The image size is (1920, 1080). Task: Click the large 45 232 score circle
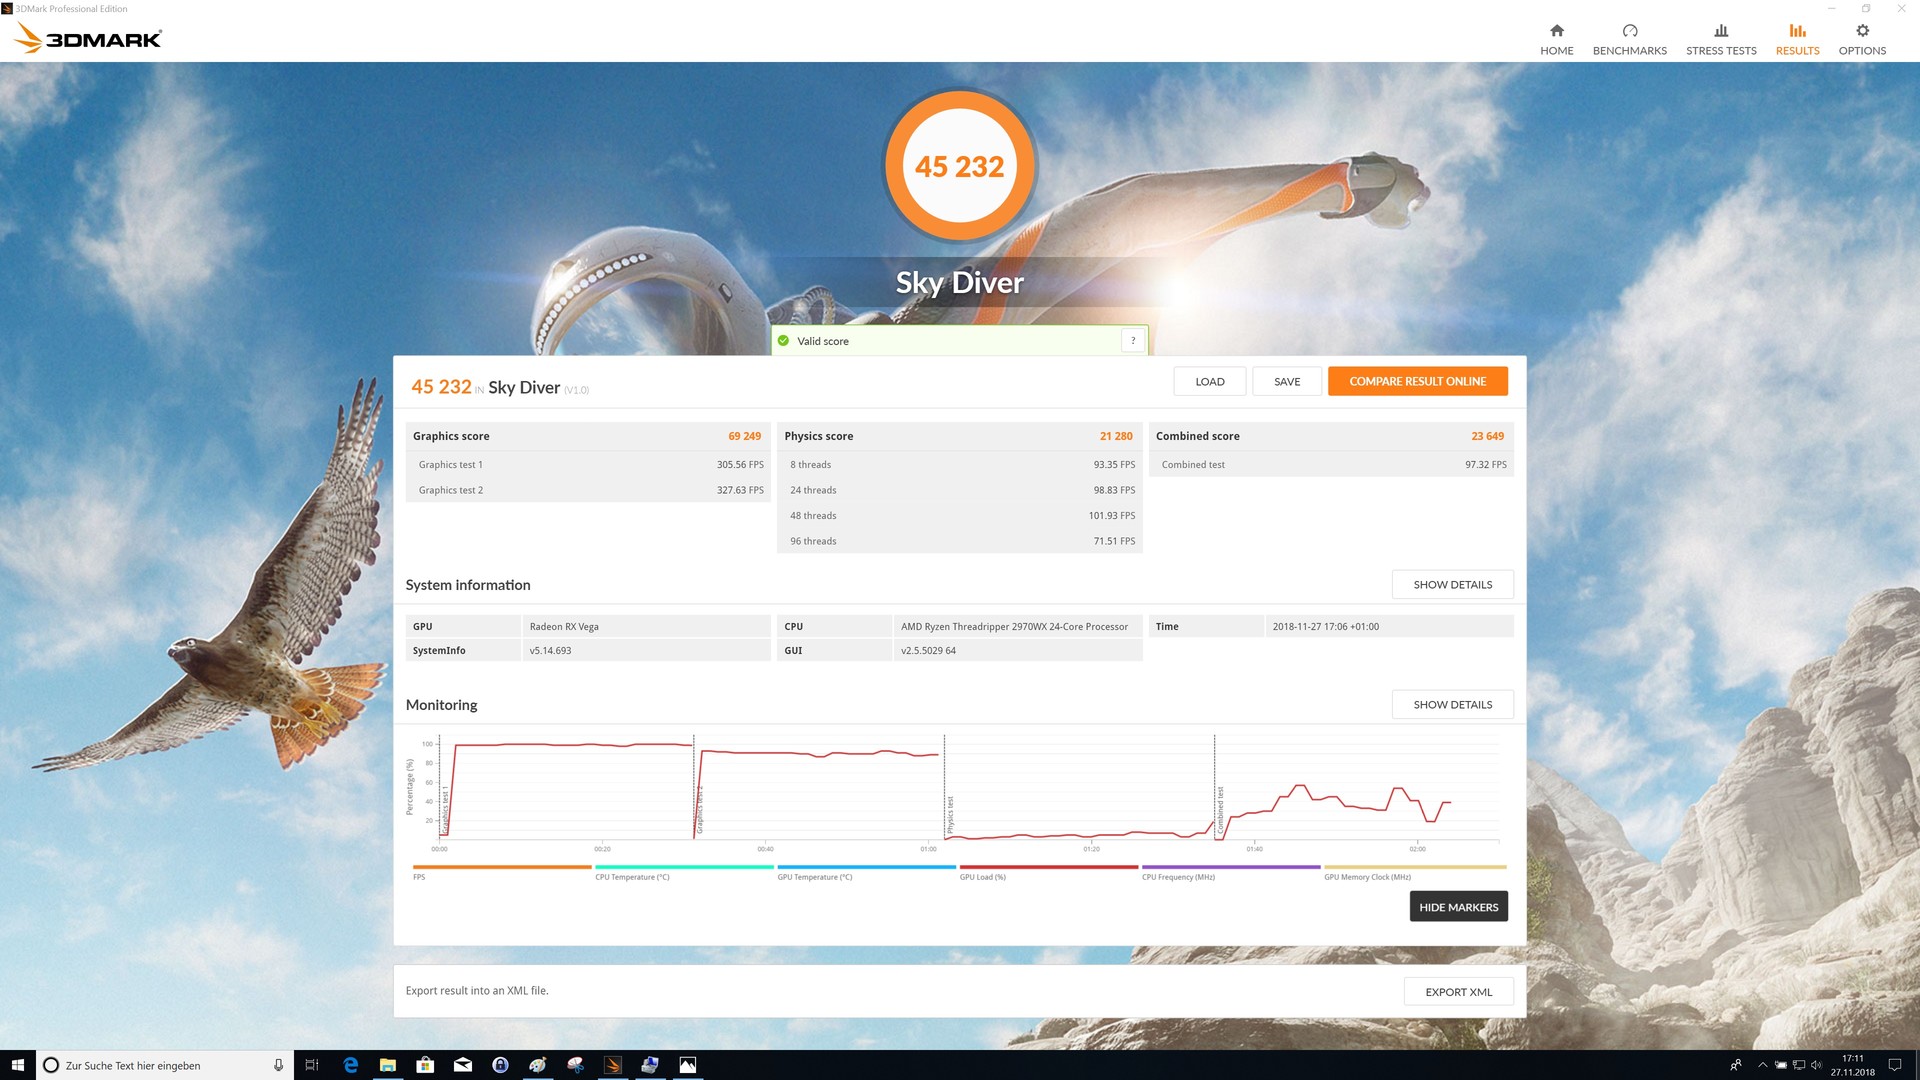(x=959, y=166)
